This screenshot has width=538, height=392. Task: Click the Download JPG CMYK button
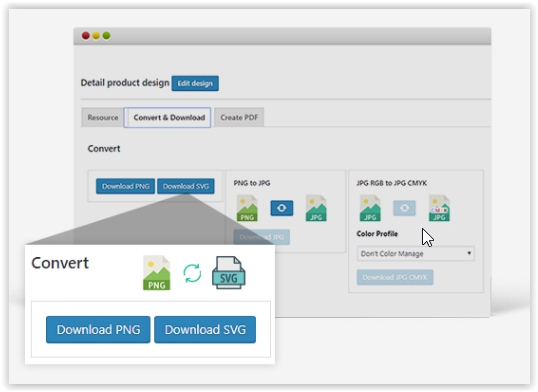395,277
